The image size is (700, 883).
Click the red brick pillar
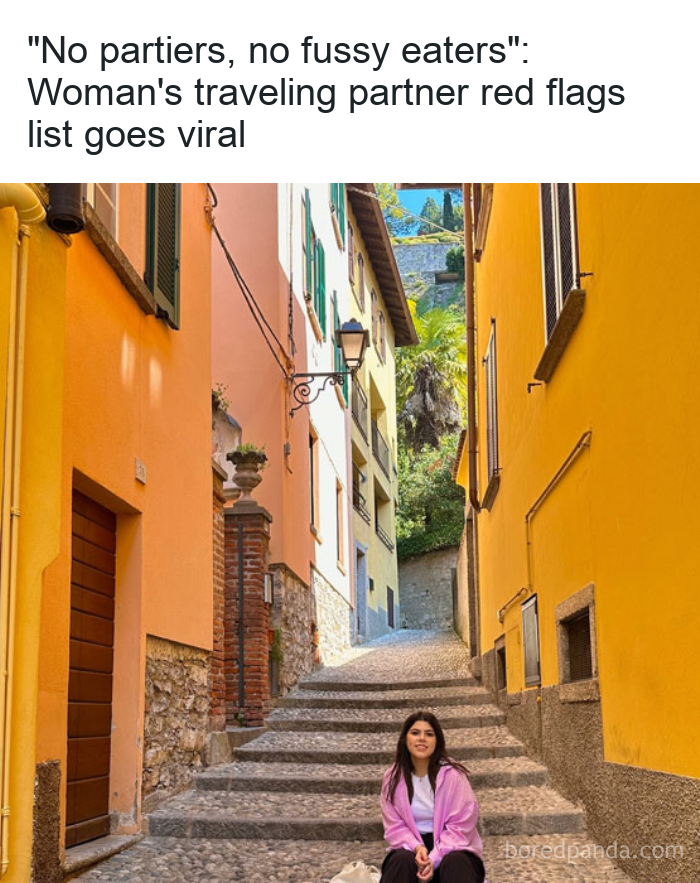(x=247, y=613)
